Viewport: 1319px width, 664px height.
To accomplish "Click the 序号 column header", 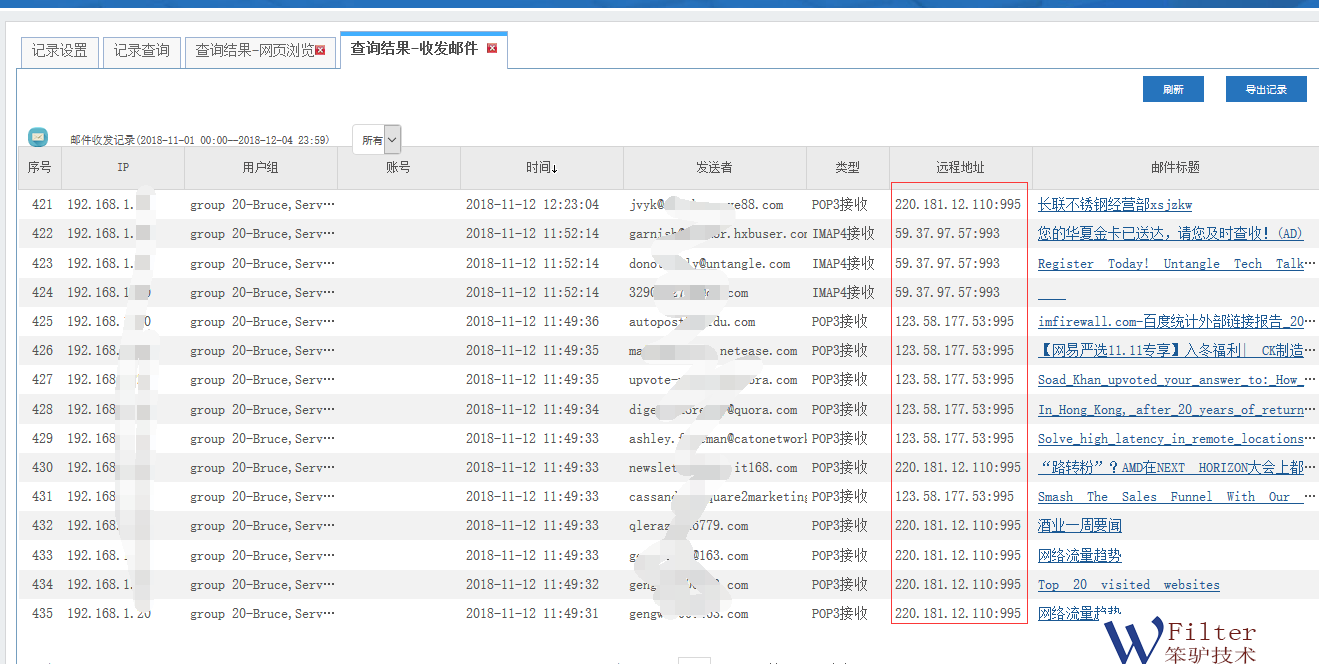I will point(39,168).
